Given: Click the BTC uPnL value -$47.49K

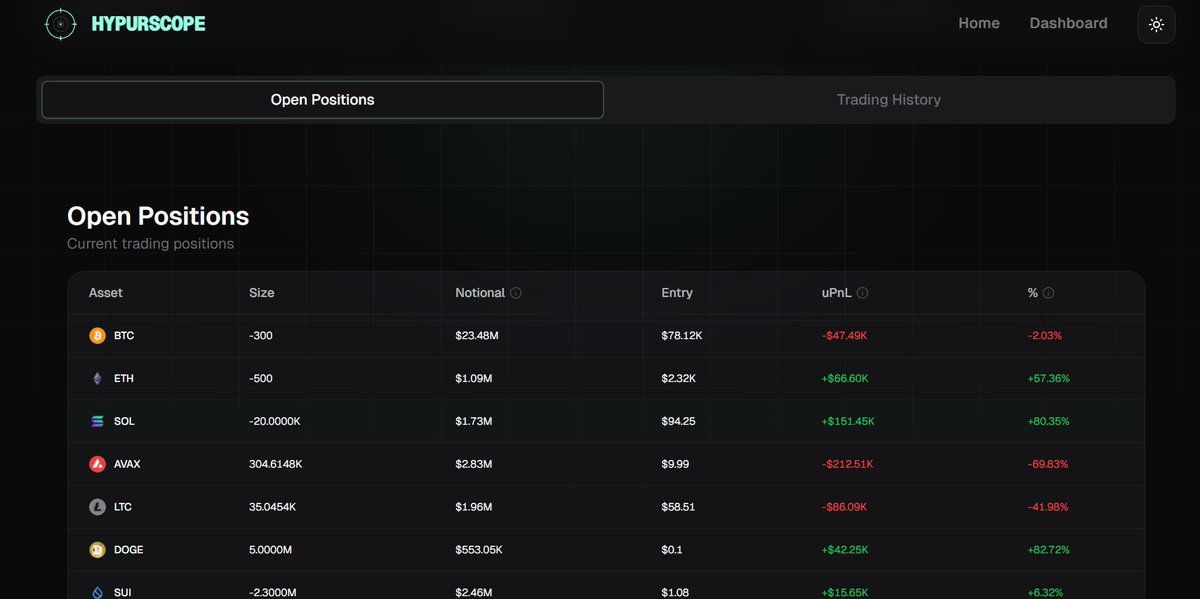Looking at the screenshot, I should click(x=844, y=336).
